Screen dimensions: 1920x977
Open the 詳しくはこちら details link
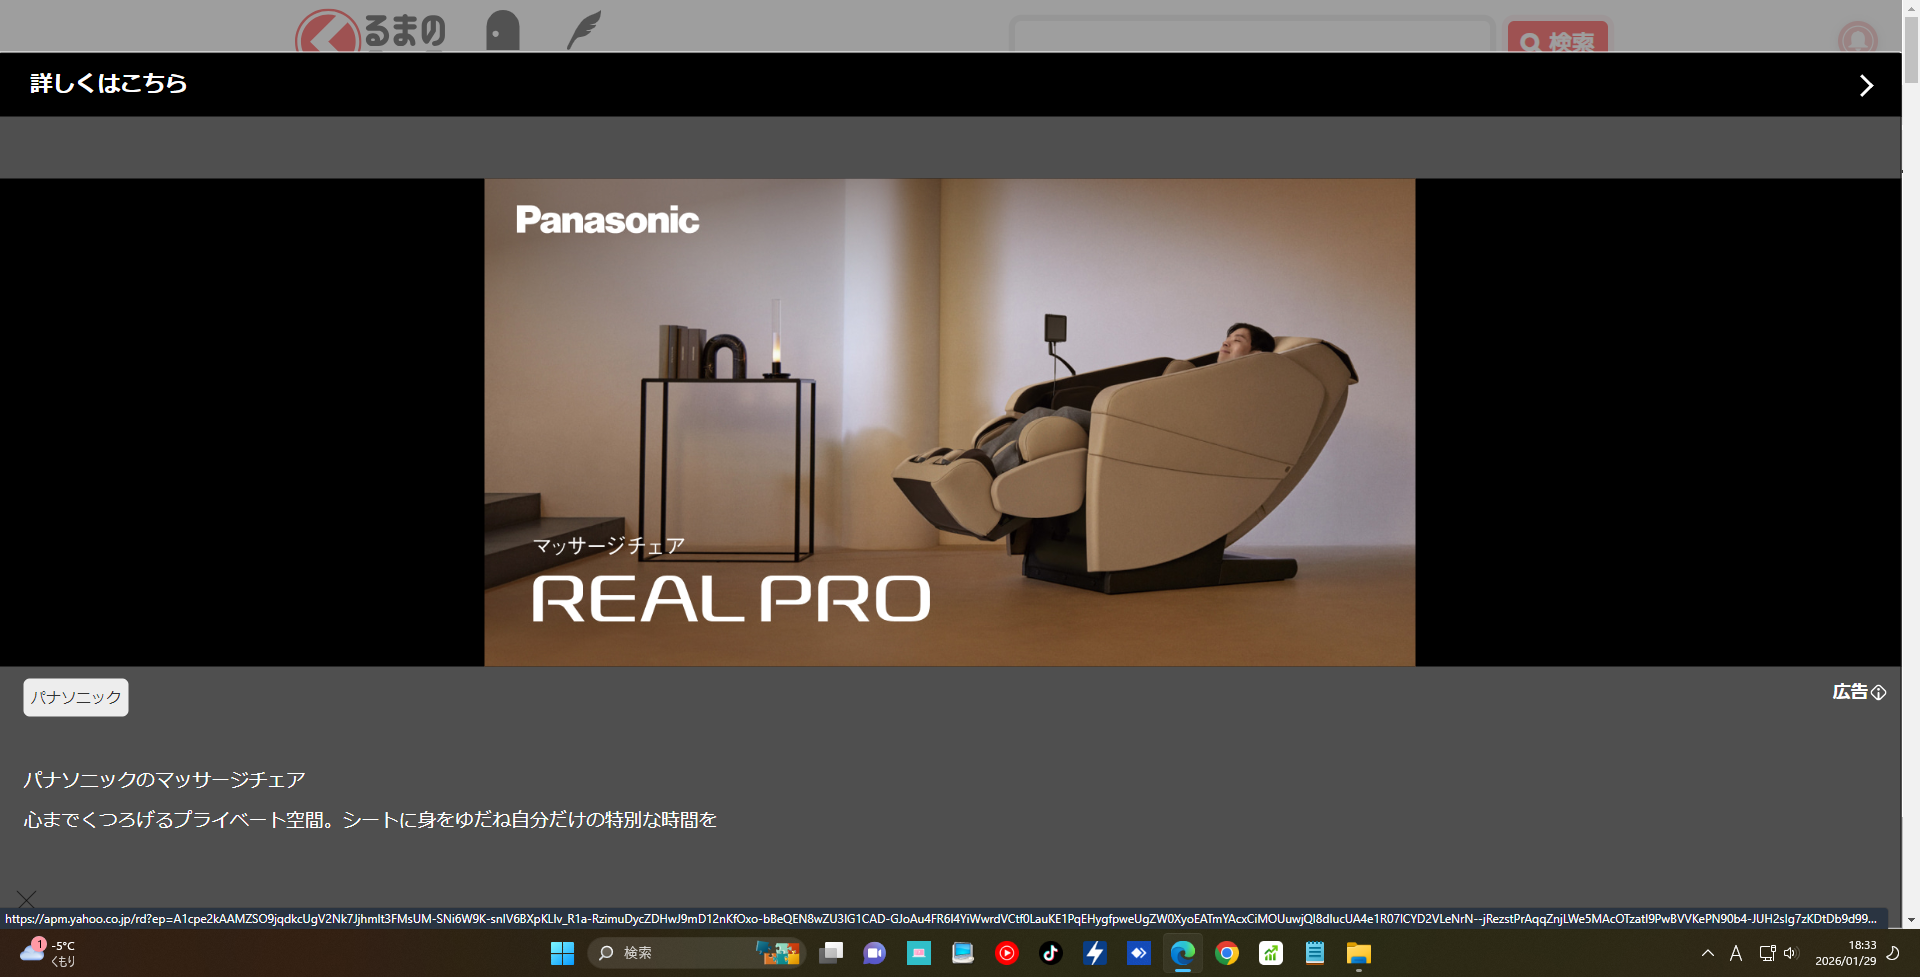point(108,84)
